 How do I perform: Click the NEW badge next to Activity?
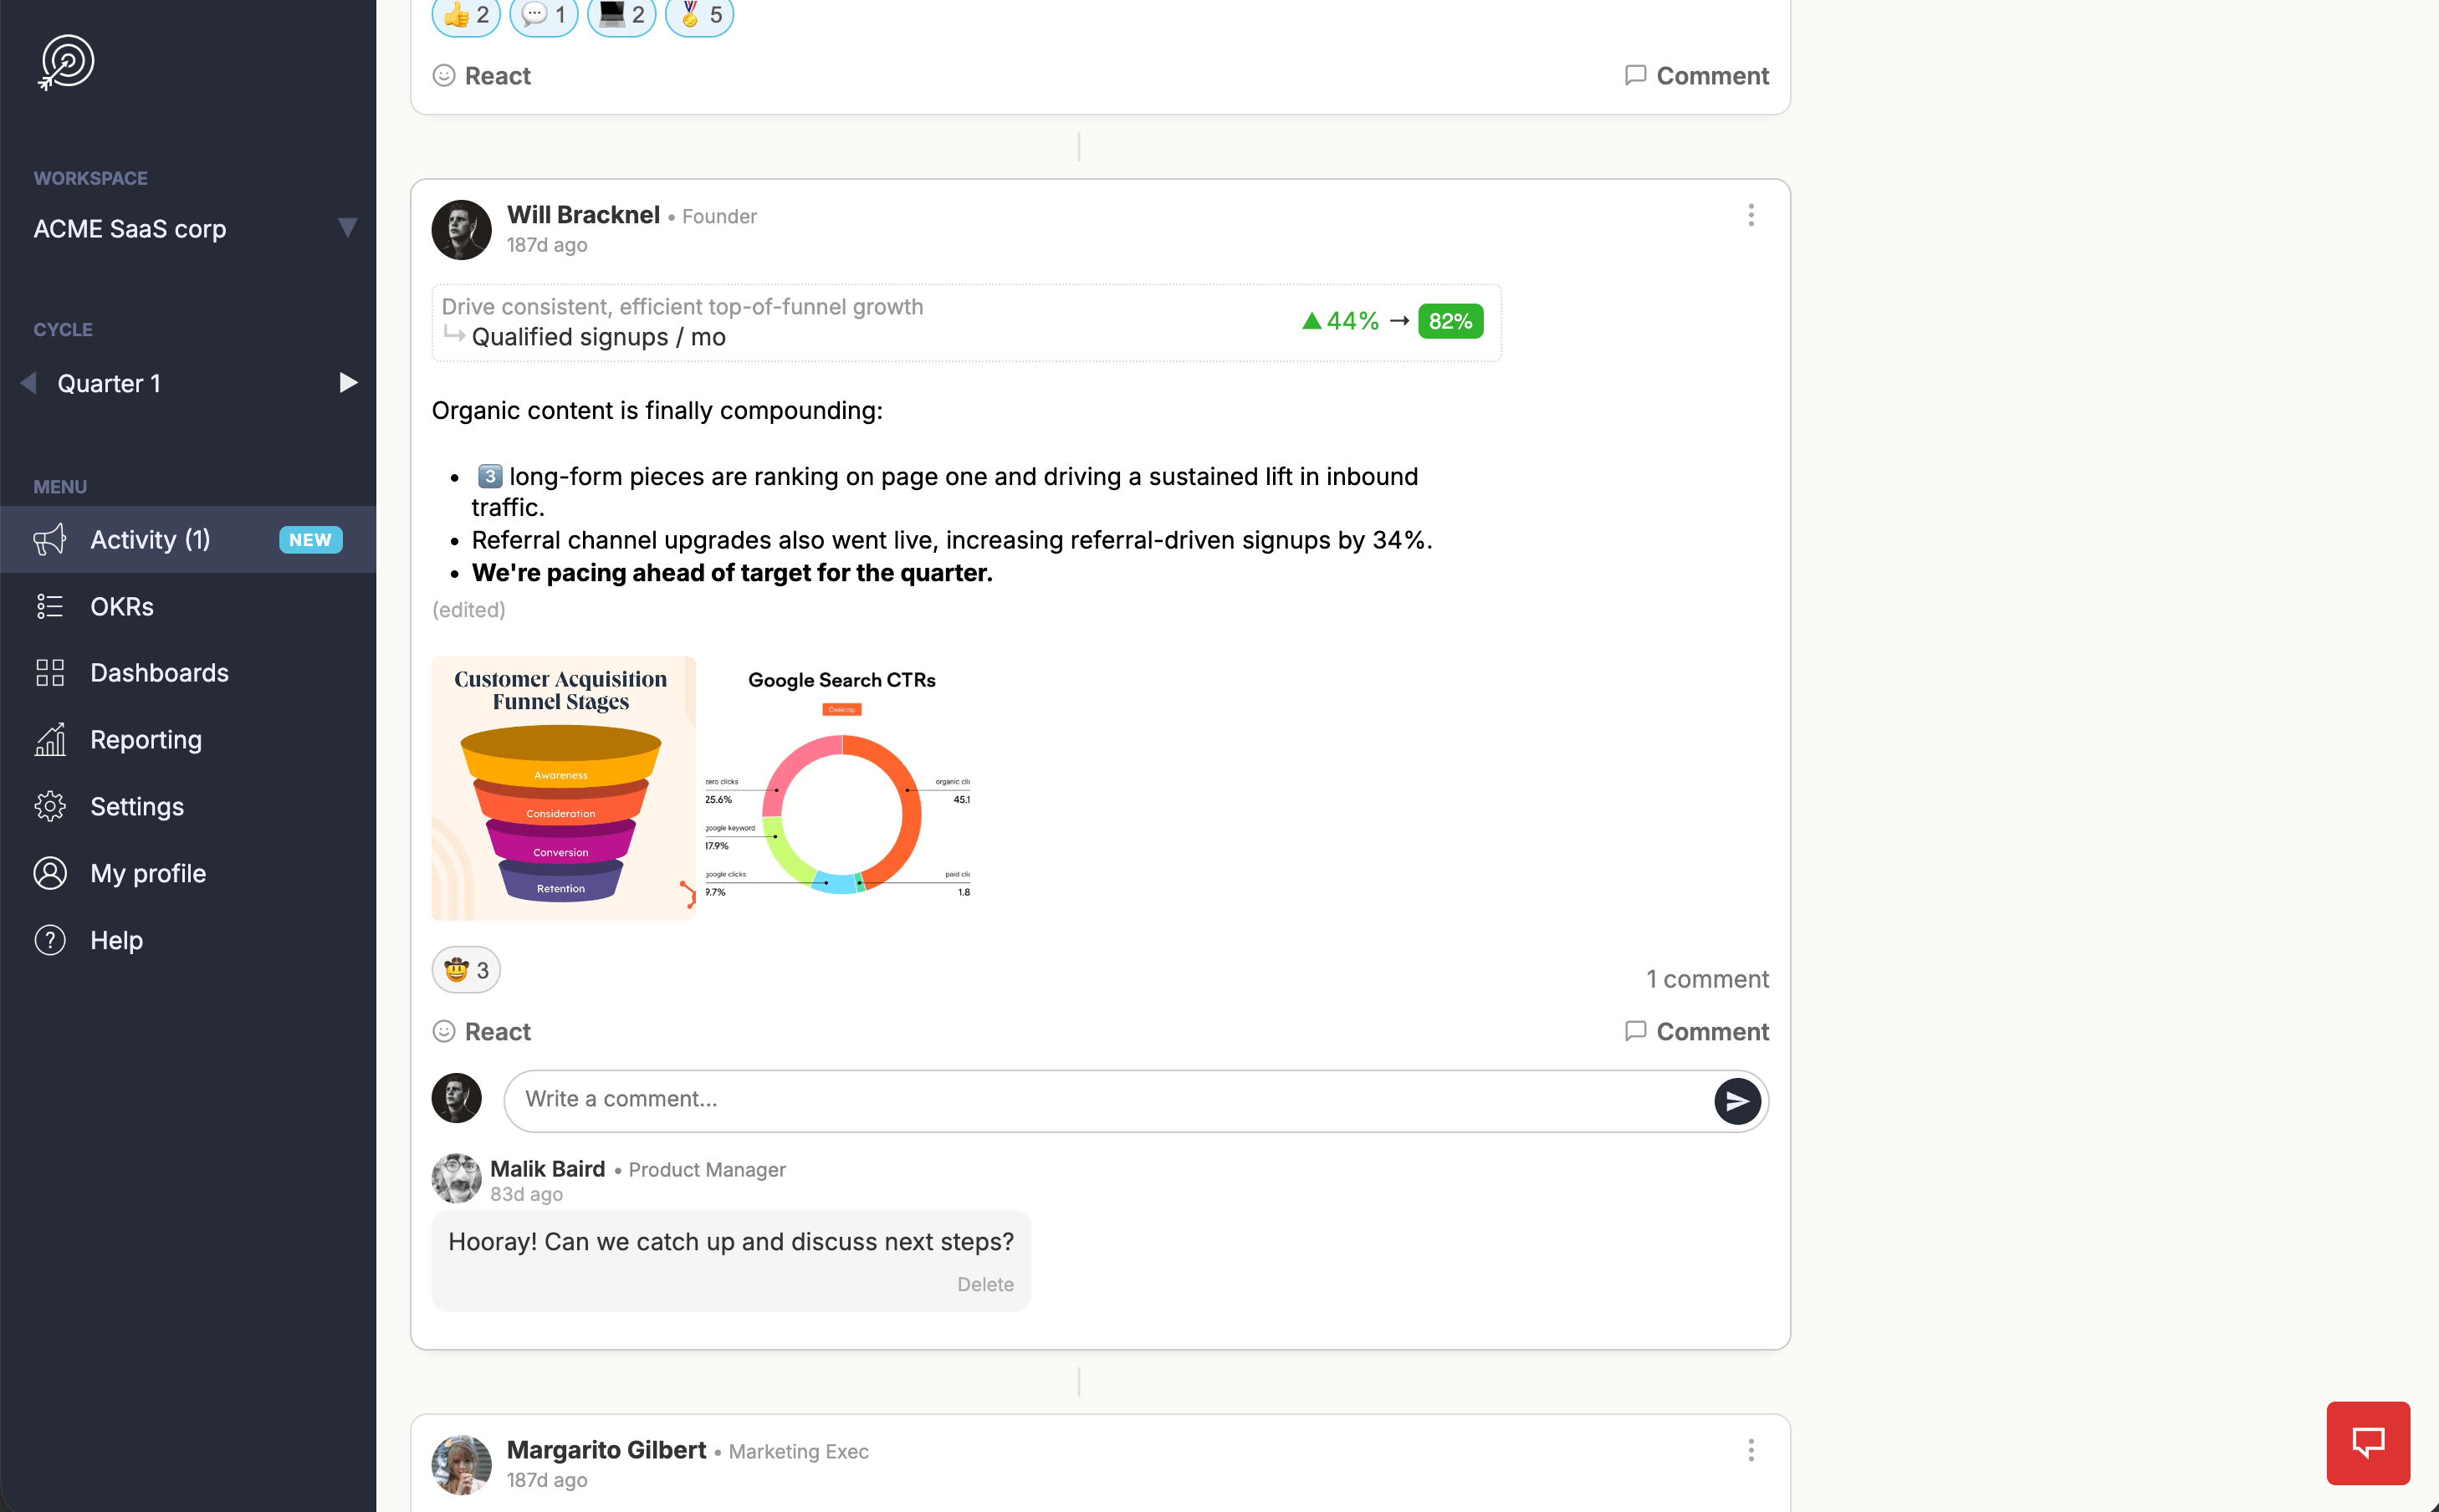click(310, 540)
